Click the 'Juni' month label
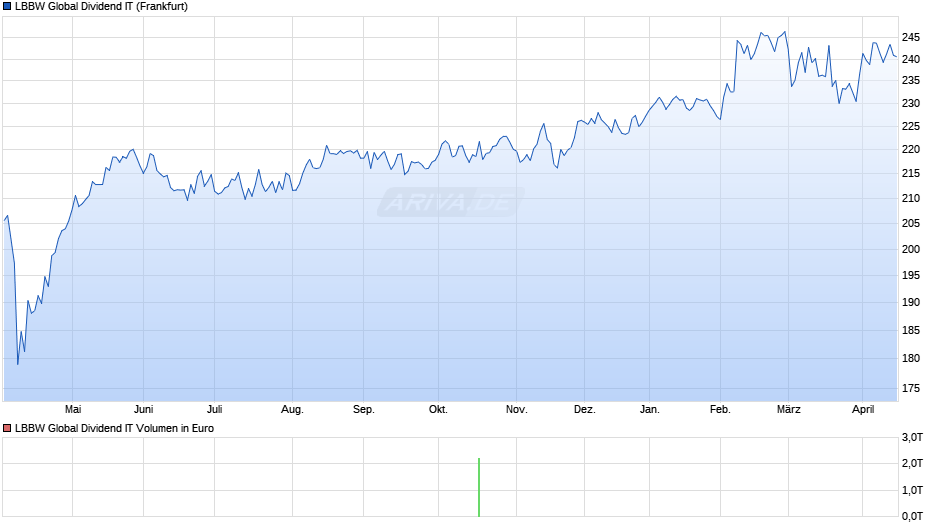940x526 pixels. pyautogui.click(x=143, y=409)
